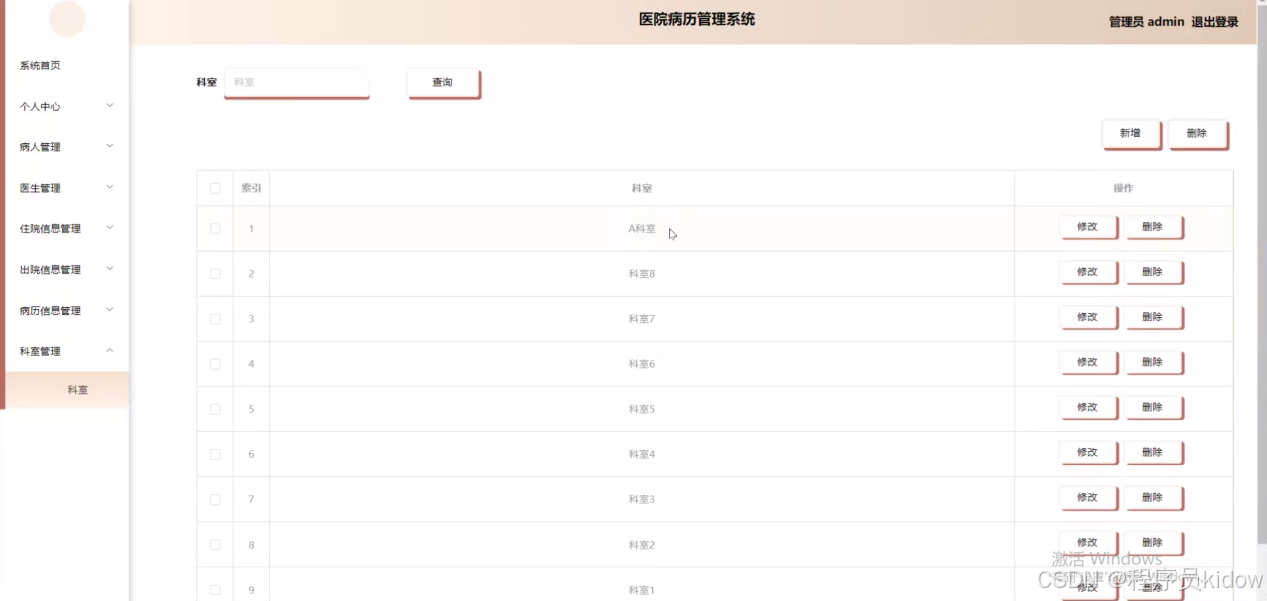Viewport: 1267px width, 601px height.
Task: Open the 系统首页 menu item
Action: pyautogui.click(x=40, y=65)
